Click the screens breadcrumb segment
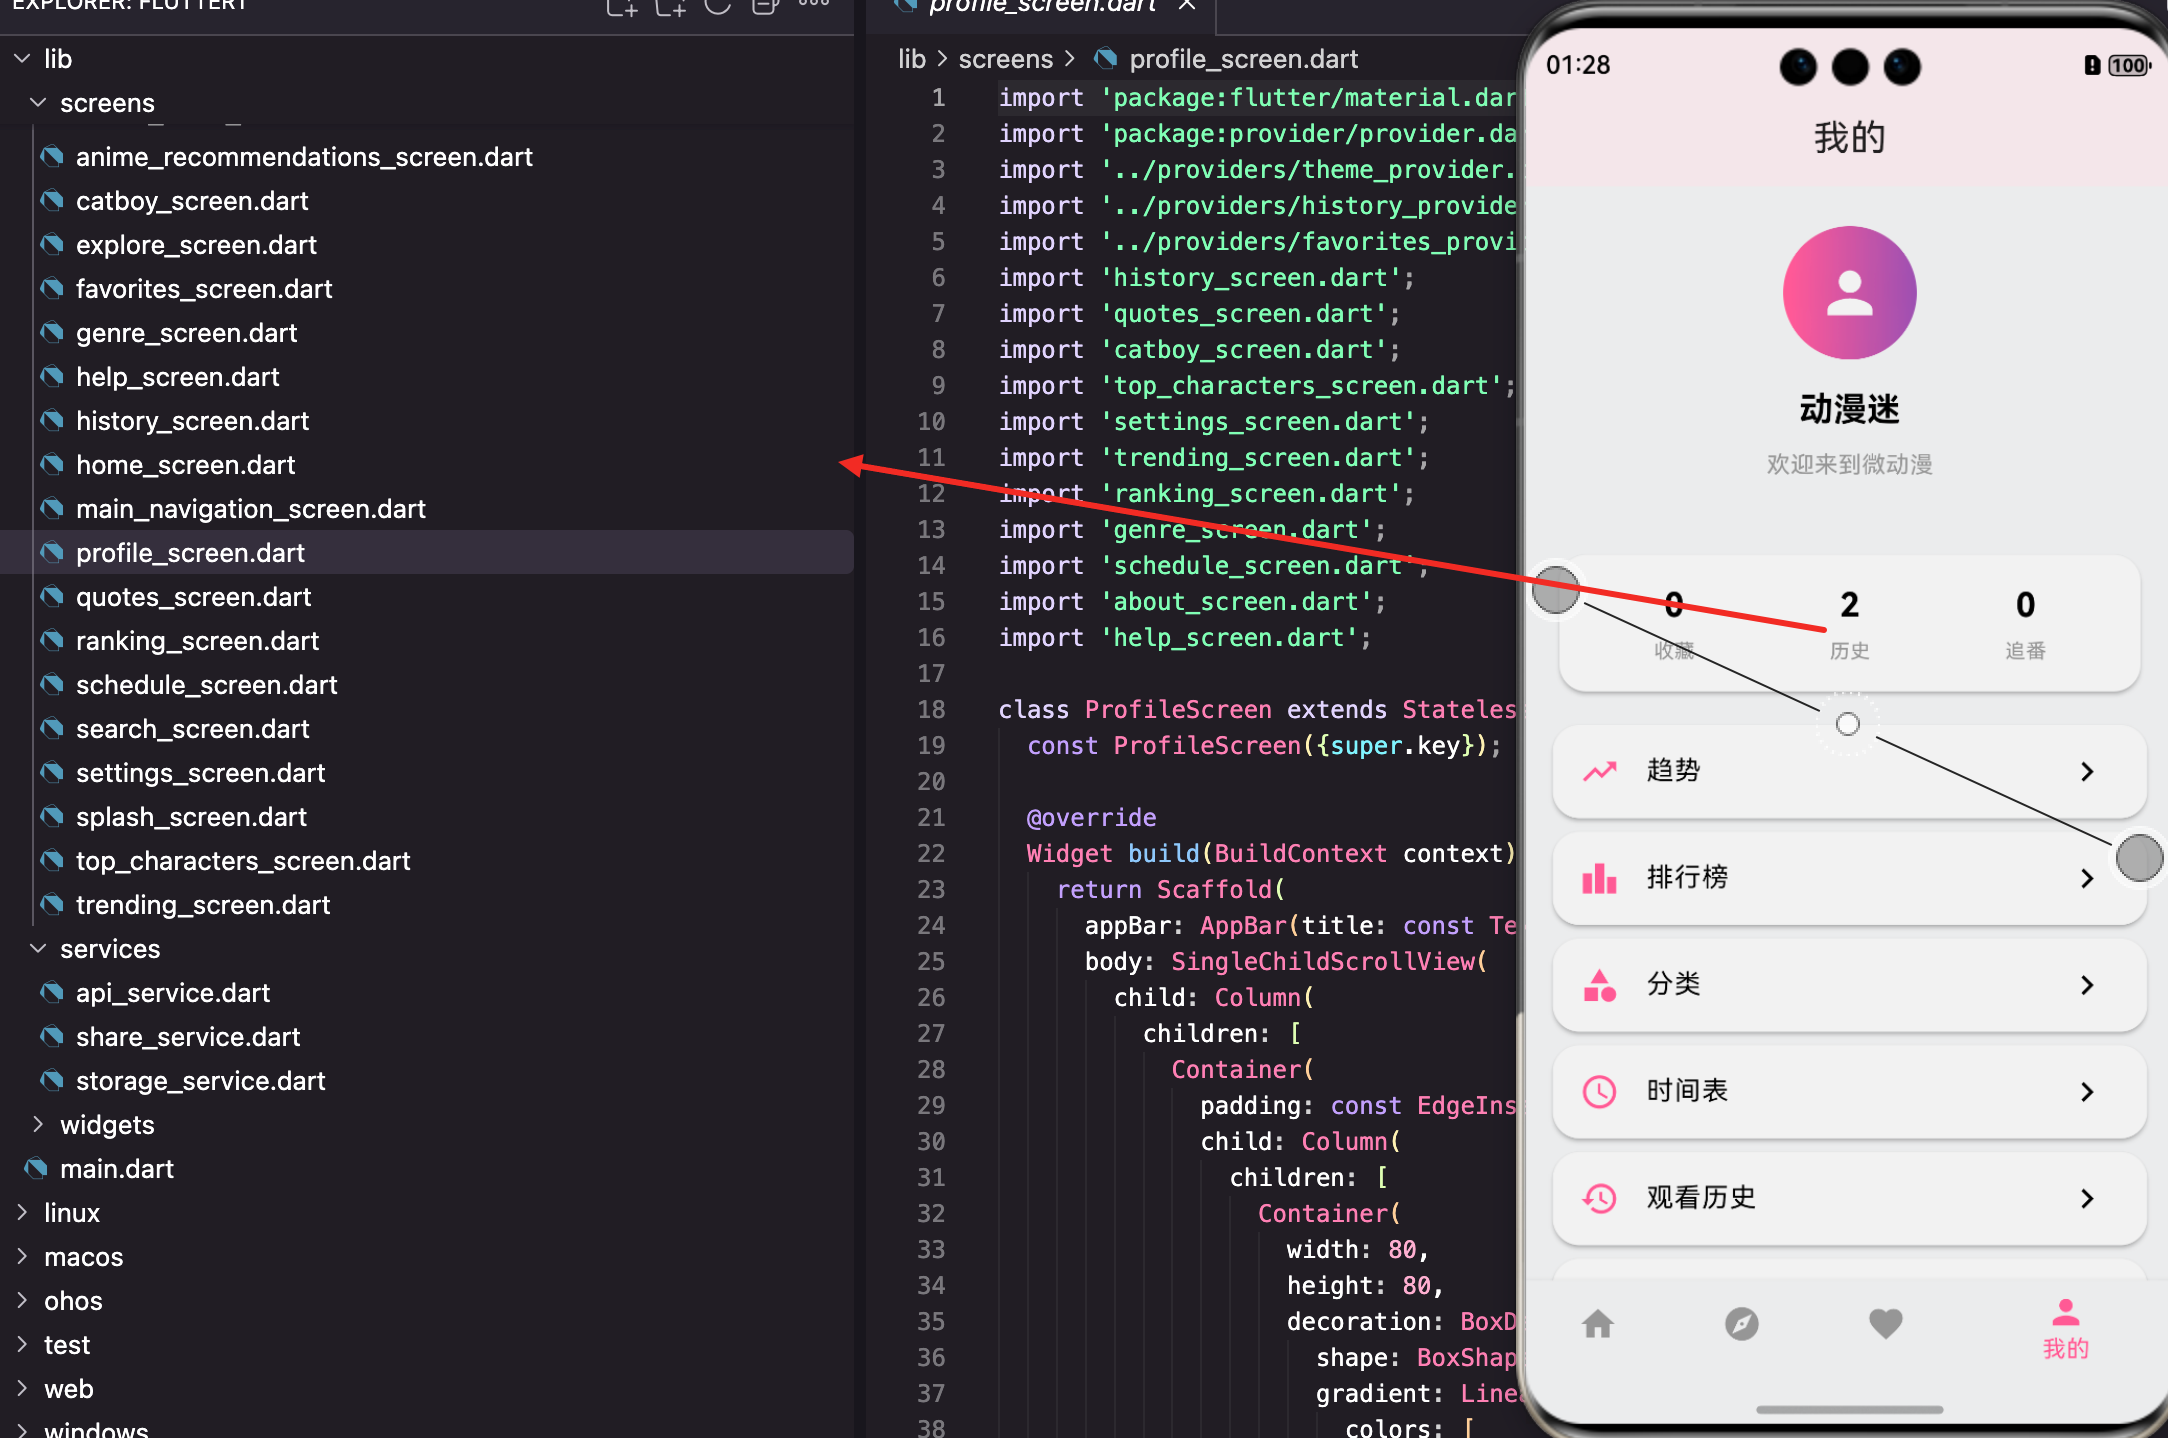The width and height of the screenshot is (2168, 1438). click(x=1005, y=59)
